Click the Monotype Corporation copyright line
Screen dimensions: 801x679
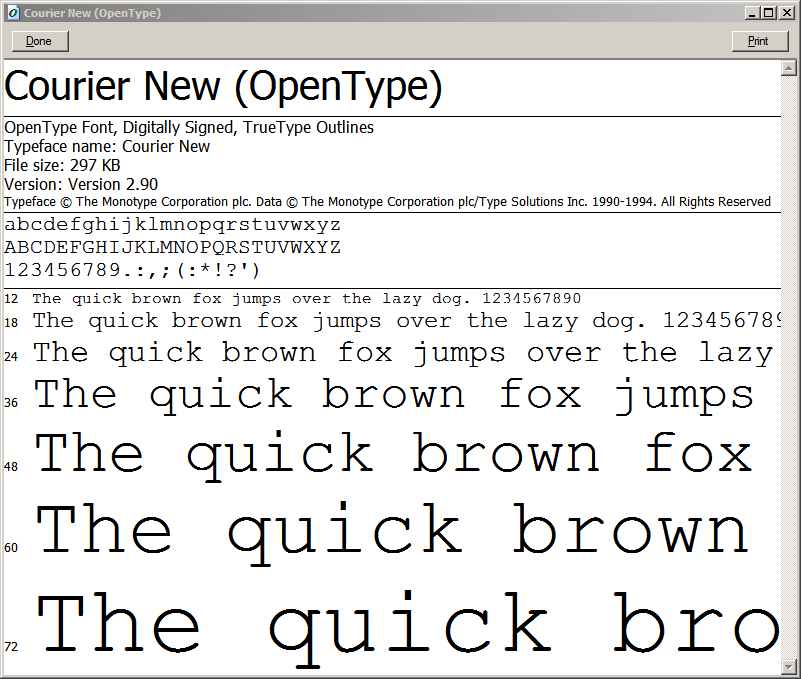click(x=387, y=202)
